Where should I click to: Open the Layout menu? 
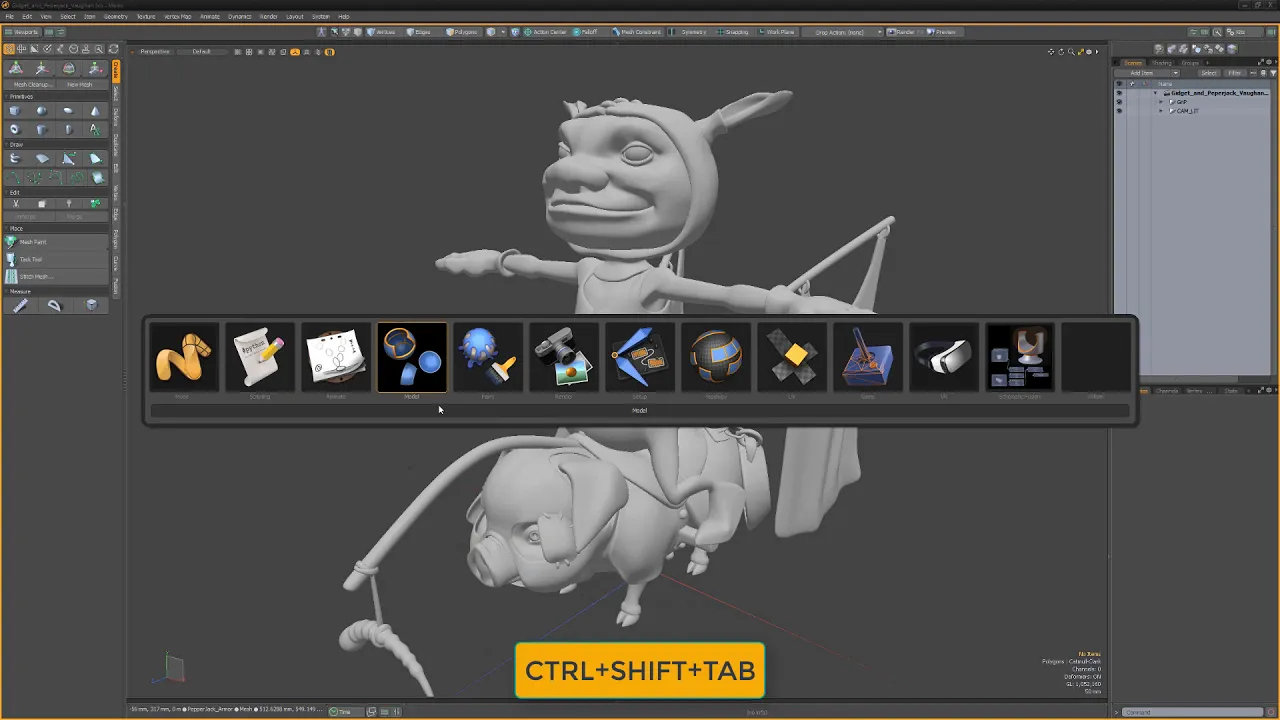pyautogui.click(x=295, y=17)
